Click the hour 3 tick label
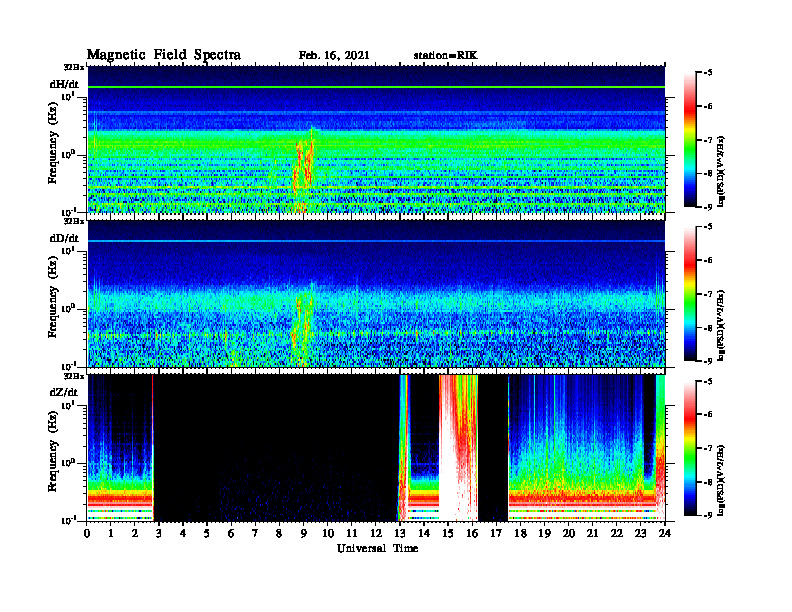This screenshot has height=612, width=792. 159,533
